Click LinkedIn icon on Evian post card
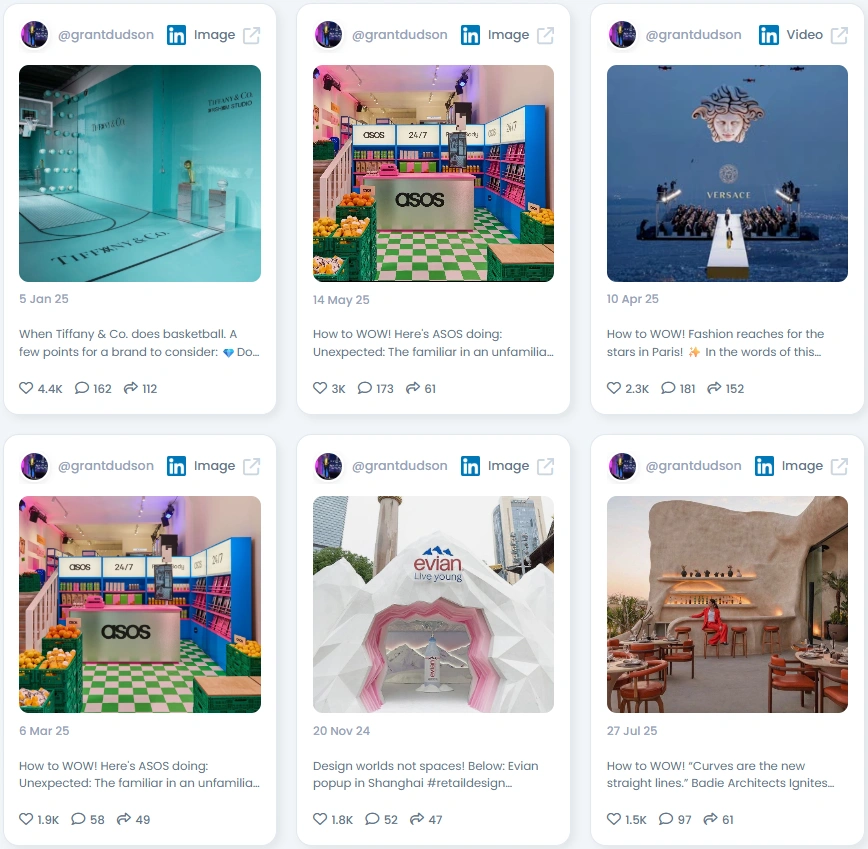The image size is (868, 849). [470, 466]
